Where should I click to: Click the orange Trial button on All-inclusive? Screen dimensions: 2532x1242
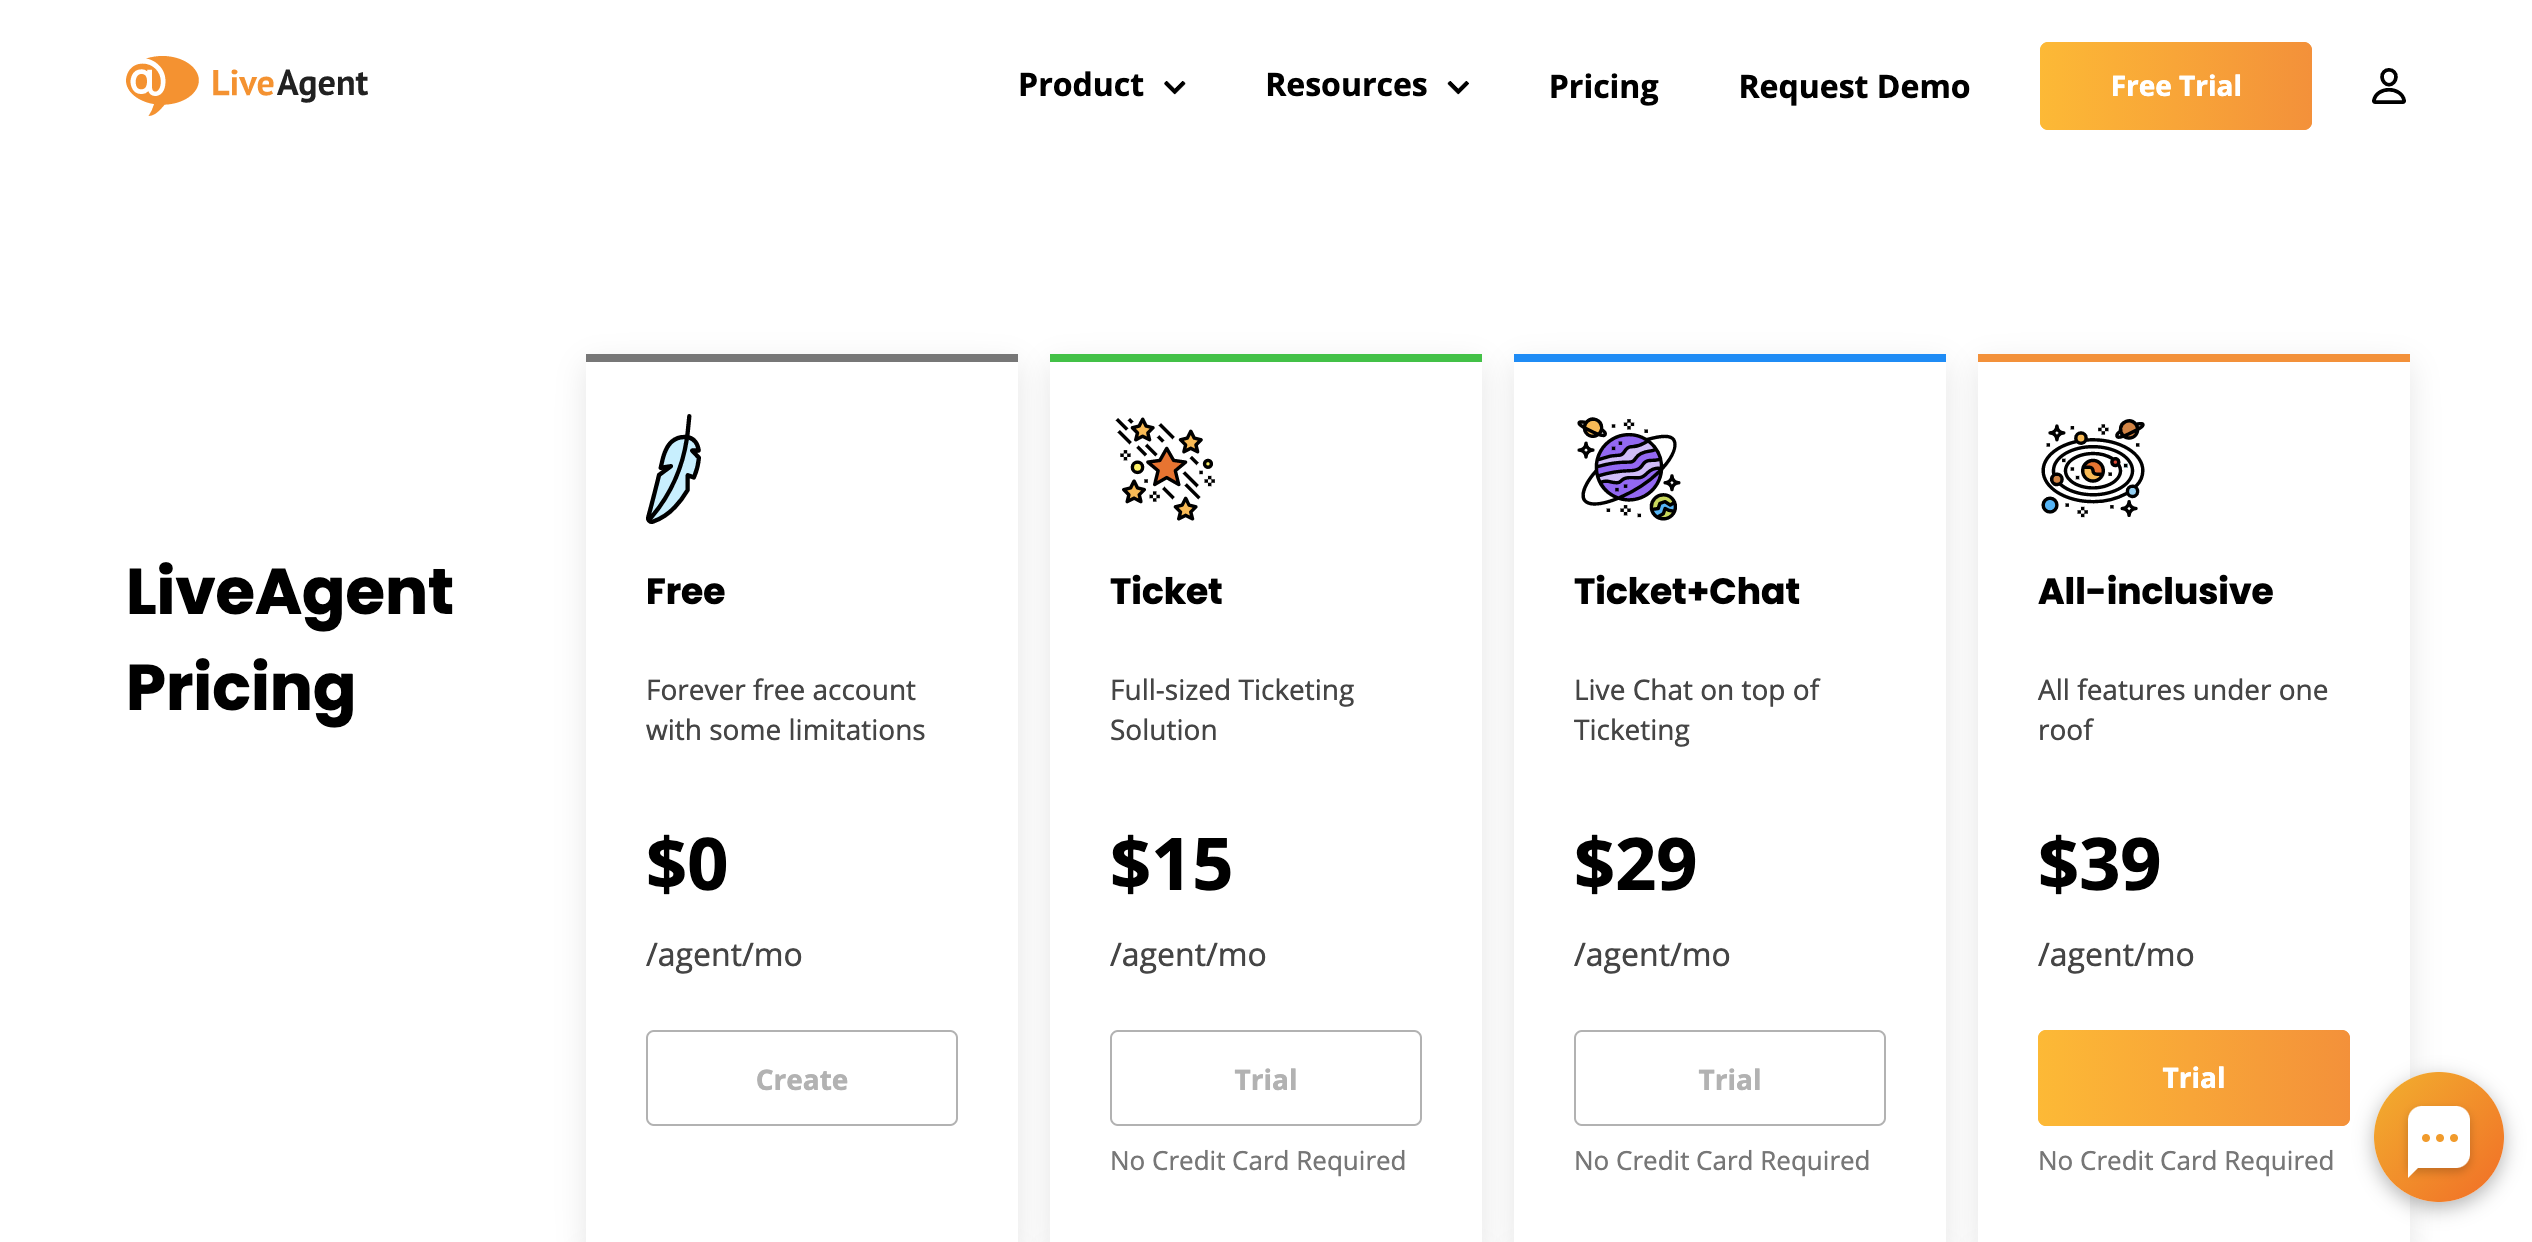click(2192, 1077)
